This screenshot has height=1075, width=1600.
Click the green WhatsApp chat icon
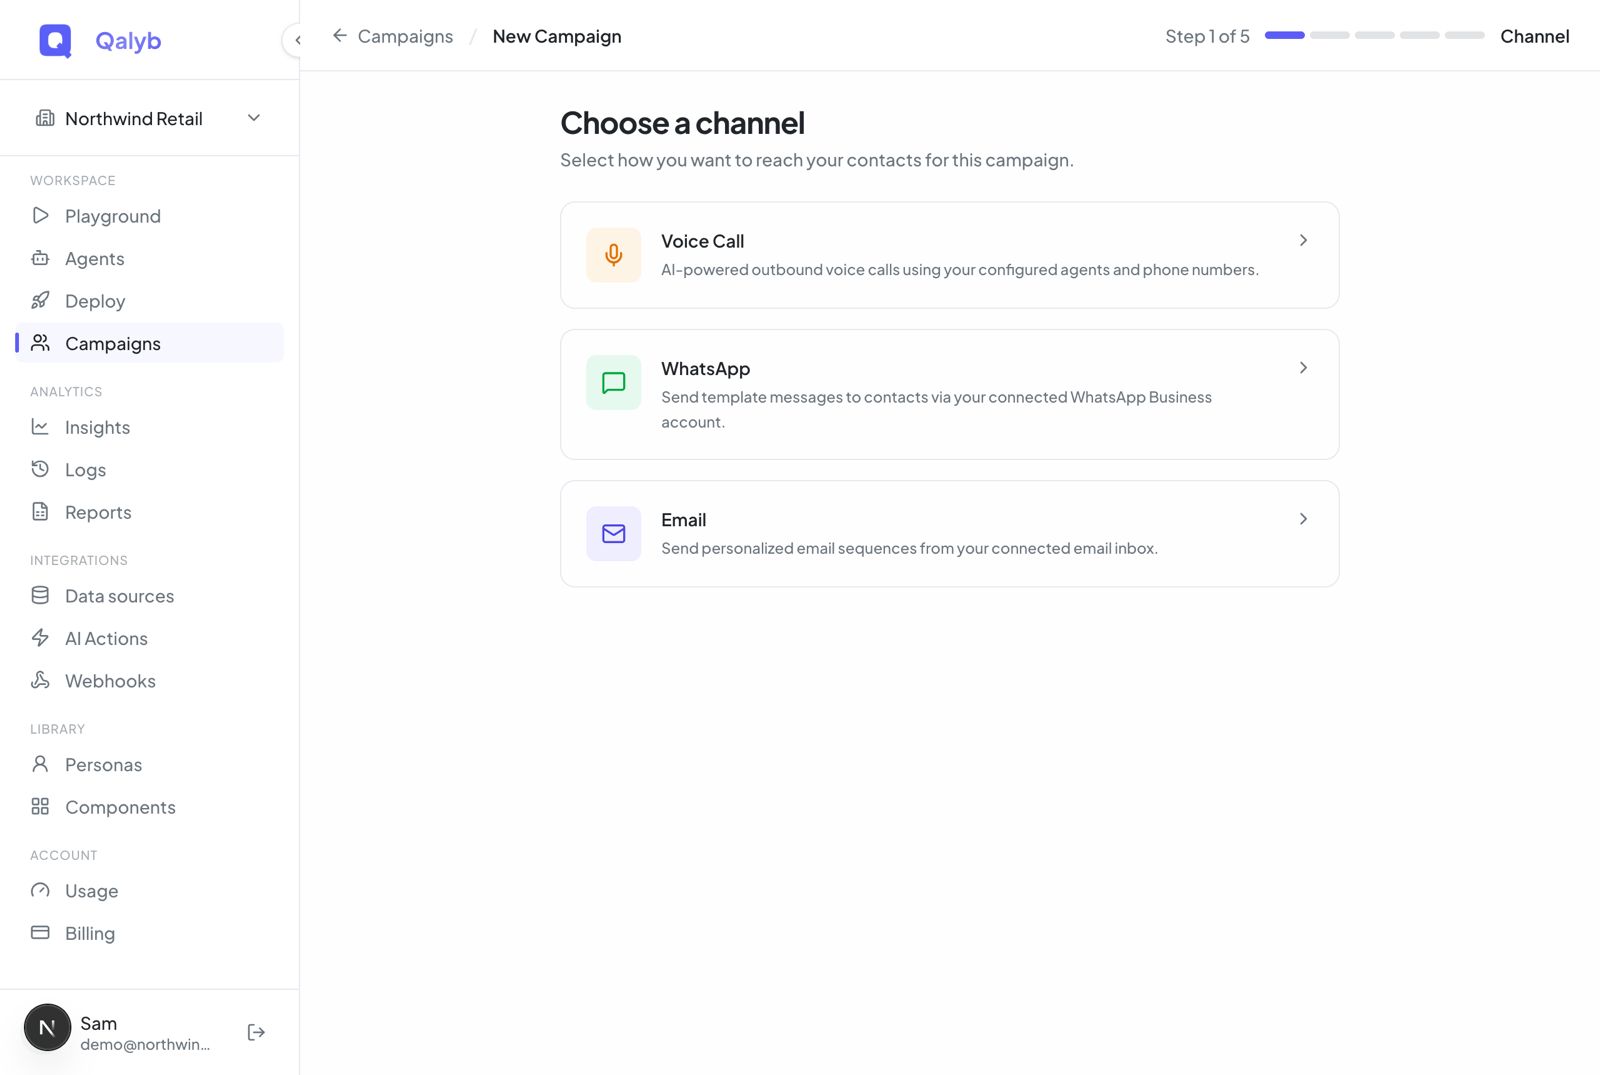[614, 383]
